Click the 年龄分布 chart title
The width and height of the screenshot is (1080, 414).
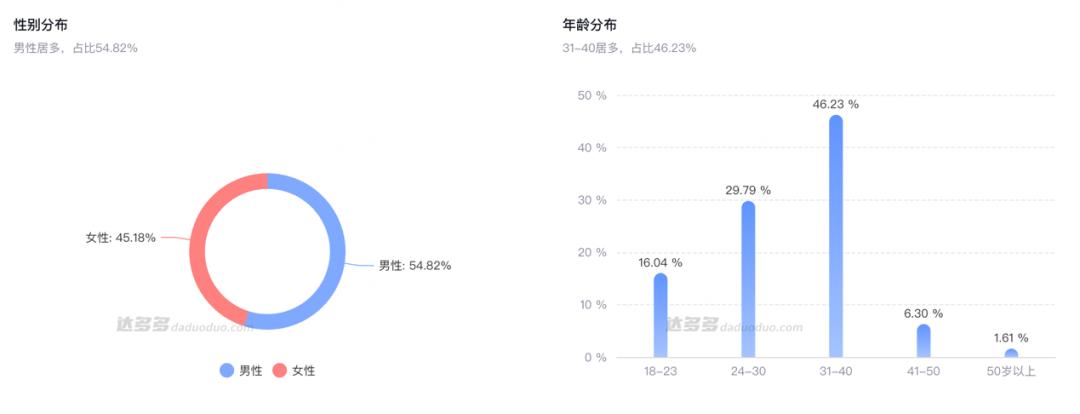click(591, 23)
